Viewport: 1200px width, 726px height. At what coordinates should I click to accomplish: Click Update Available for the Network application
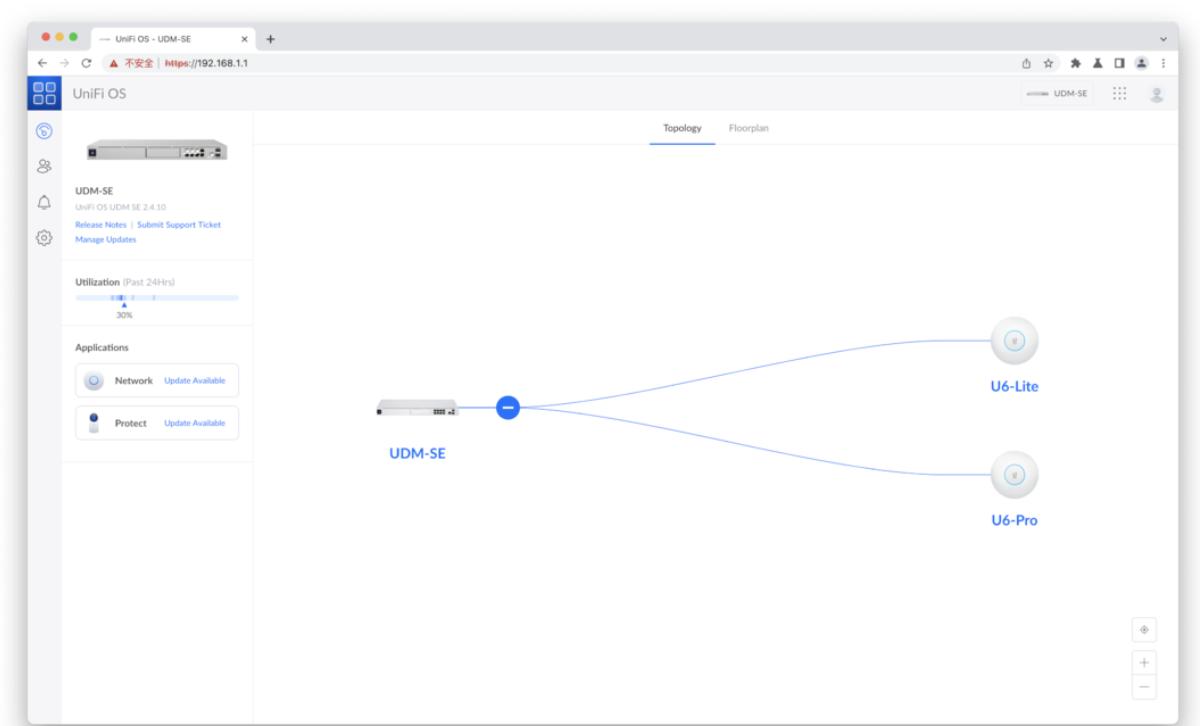click(x=195, y=381)
